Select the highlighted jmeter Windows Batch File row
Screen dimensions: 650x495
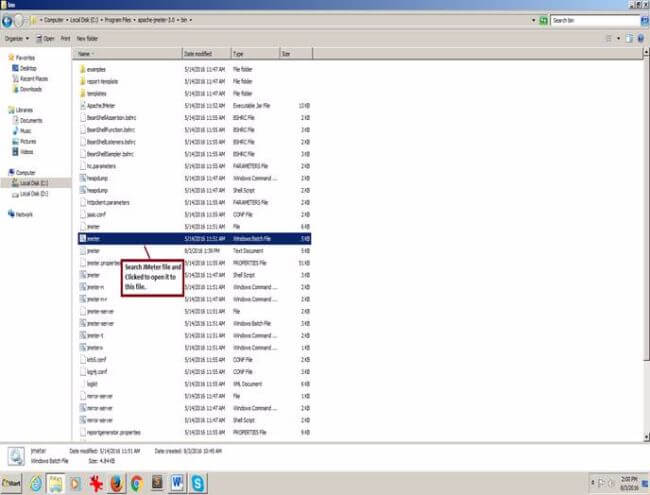point(194,239)
